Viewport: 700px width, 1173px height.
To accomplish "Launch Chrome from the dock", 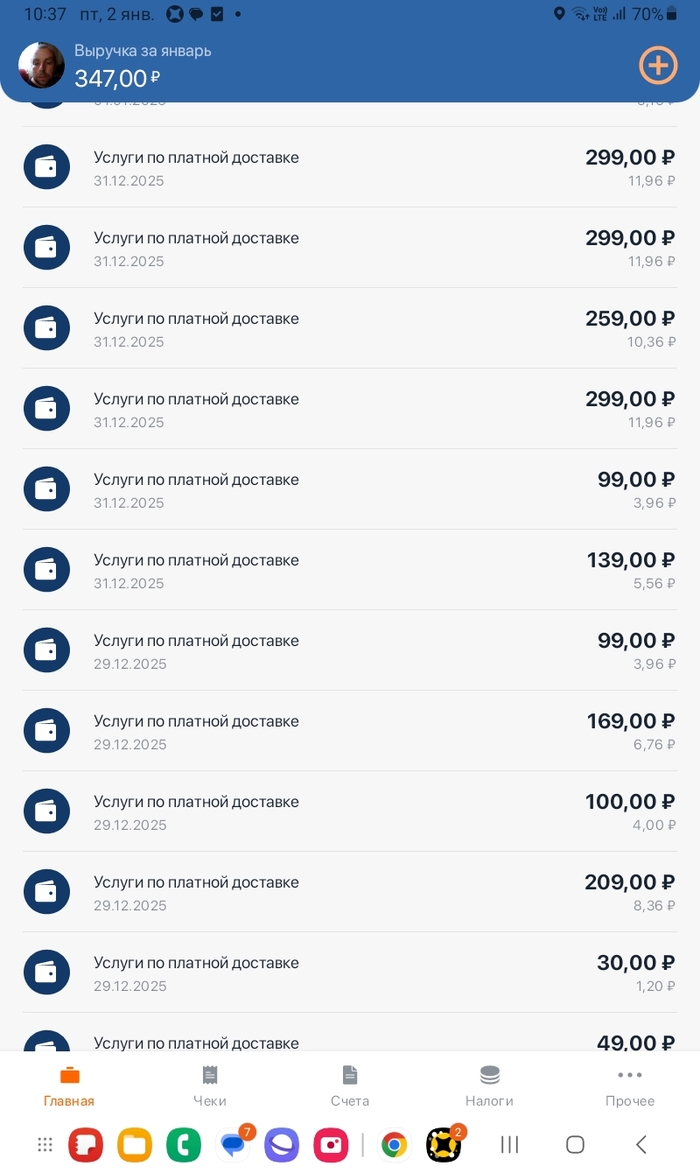I will point(394,1145).
